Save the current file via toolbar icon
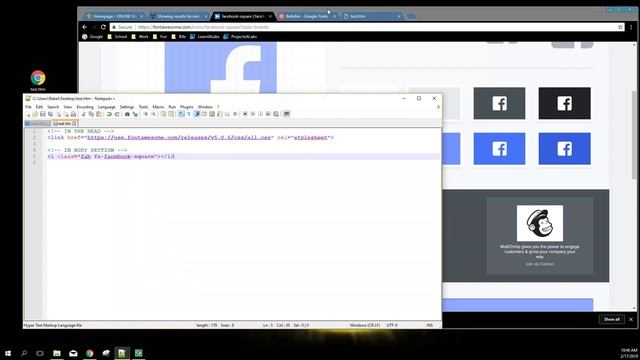The width and height of the screenshot is (640, 360). pyautogui.click(x=43, y=114)
